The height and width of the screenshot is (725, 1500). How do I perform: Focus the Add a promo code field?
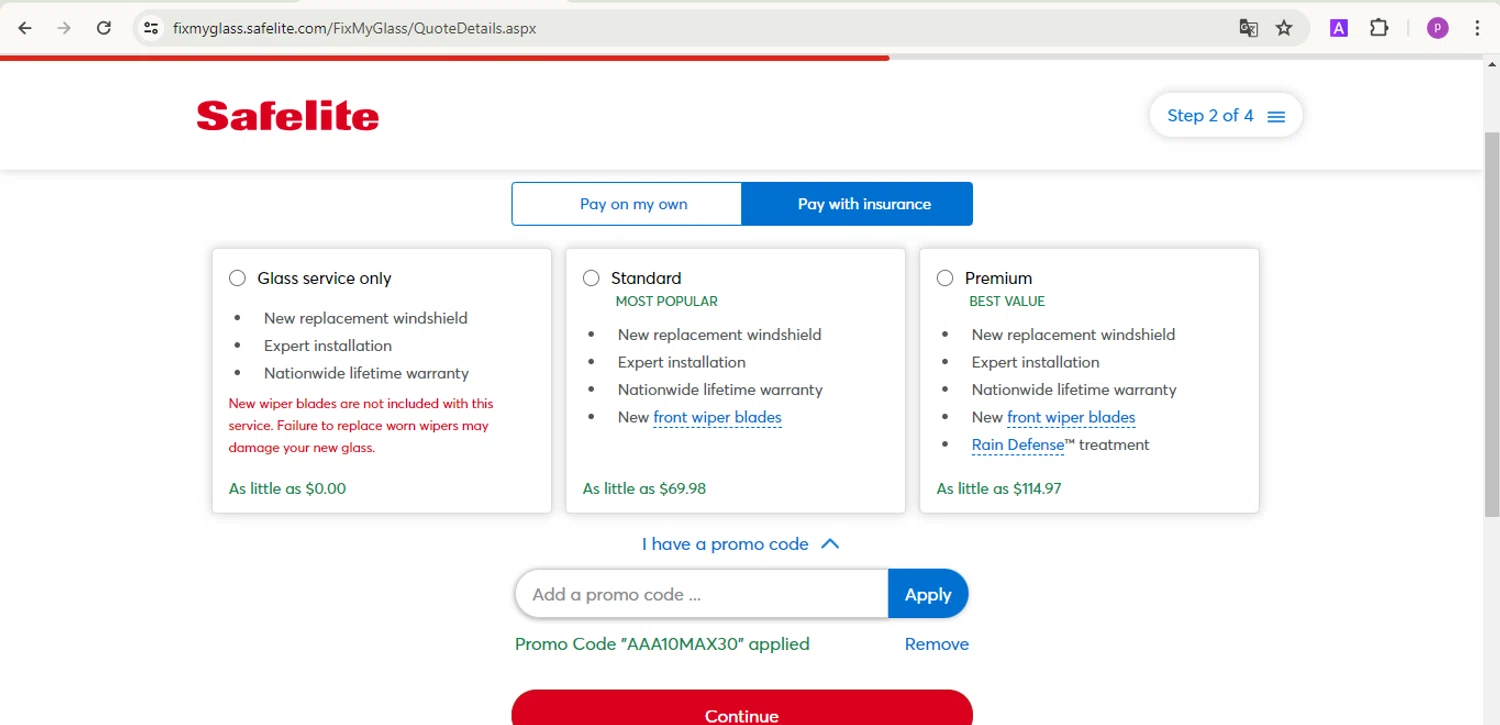(x=701, y=594)
